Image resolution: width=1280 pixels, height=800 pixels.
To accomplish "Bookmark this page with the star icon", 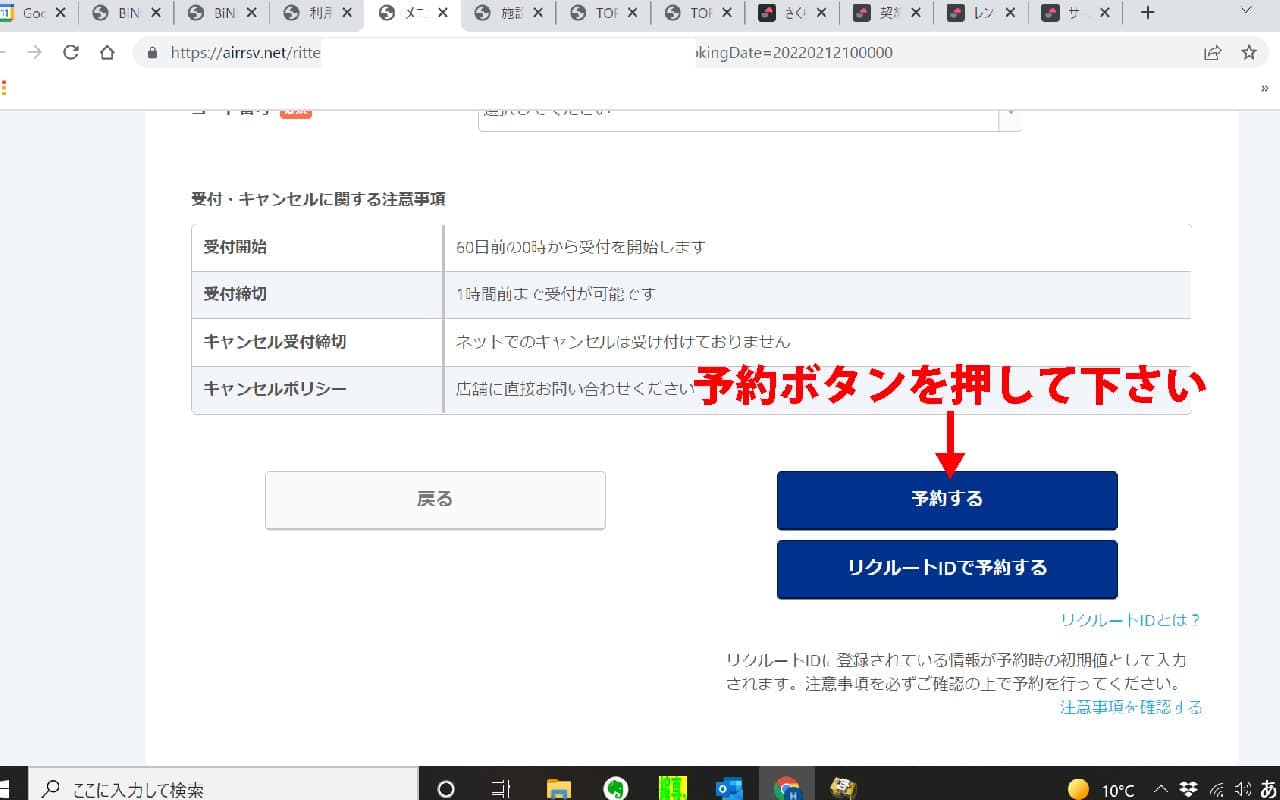I will (x=1248, y=53).
